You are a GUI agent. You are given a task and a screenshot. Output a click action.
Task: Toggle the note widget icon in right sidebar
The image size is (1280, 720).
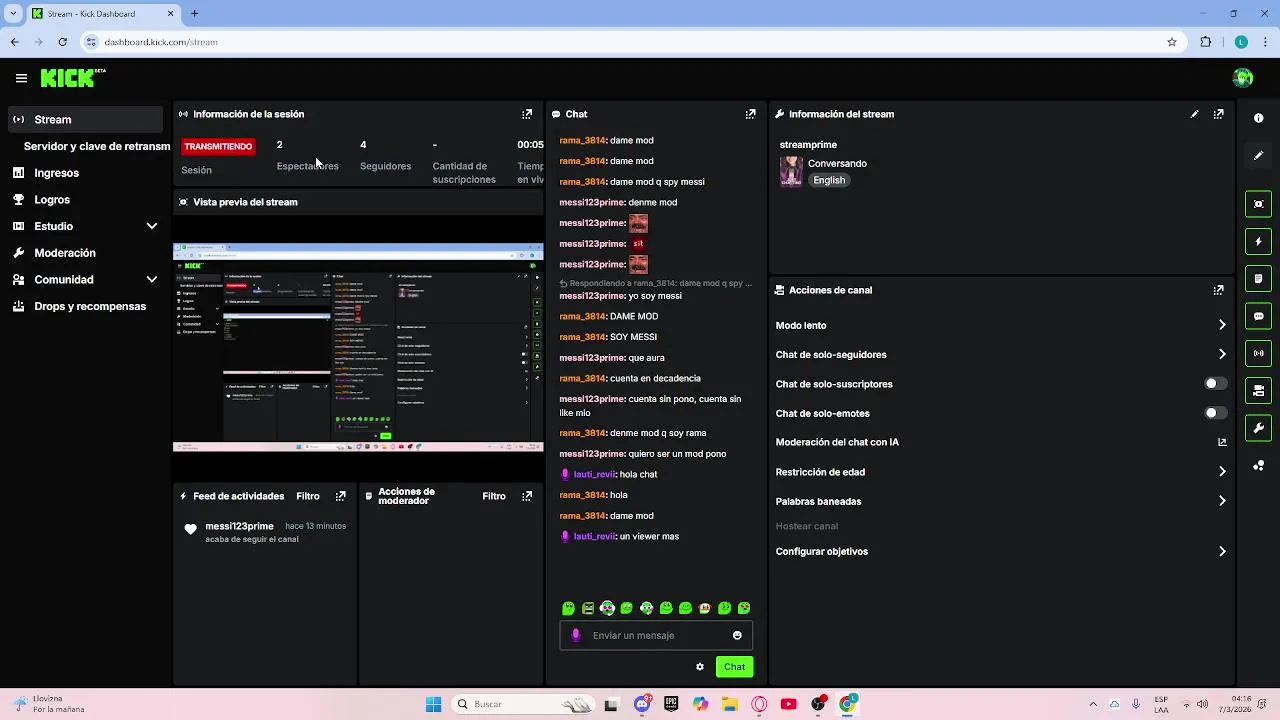1258,278
